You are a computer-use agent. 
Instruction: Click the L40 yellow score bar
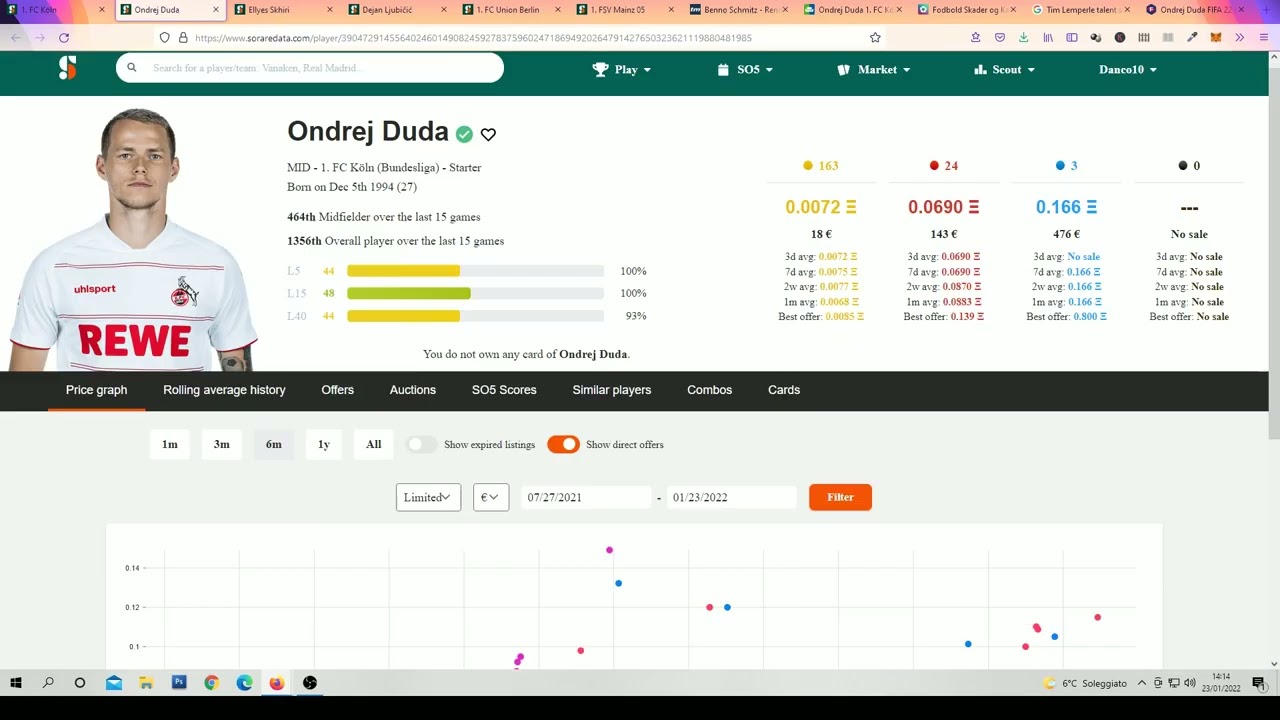tap(403, 316)
